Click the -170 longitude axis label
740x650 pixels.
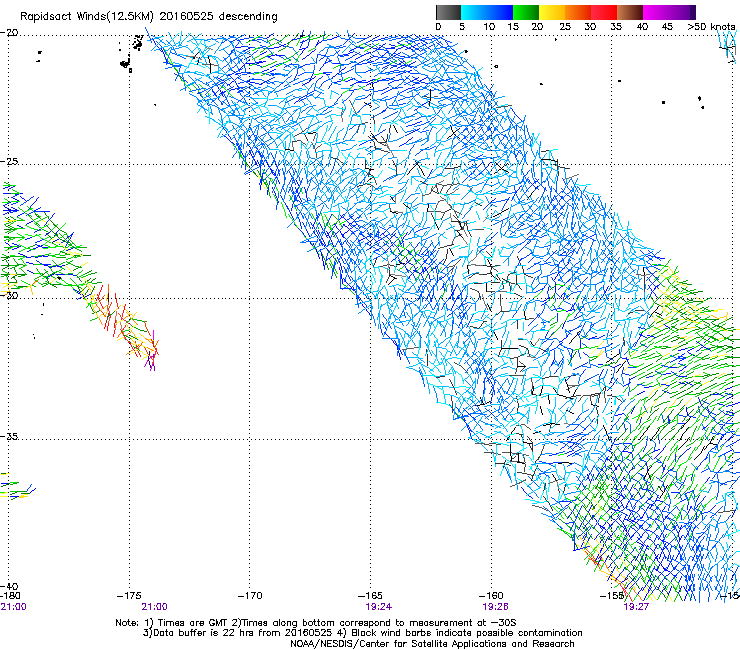coord(250,596)
